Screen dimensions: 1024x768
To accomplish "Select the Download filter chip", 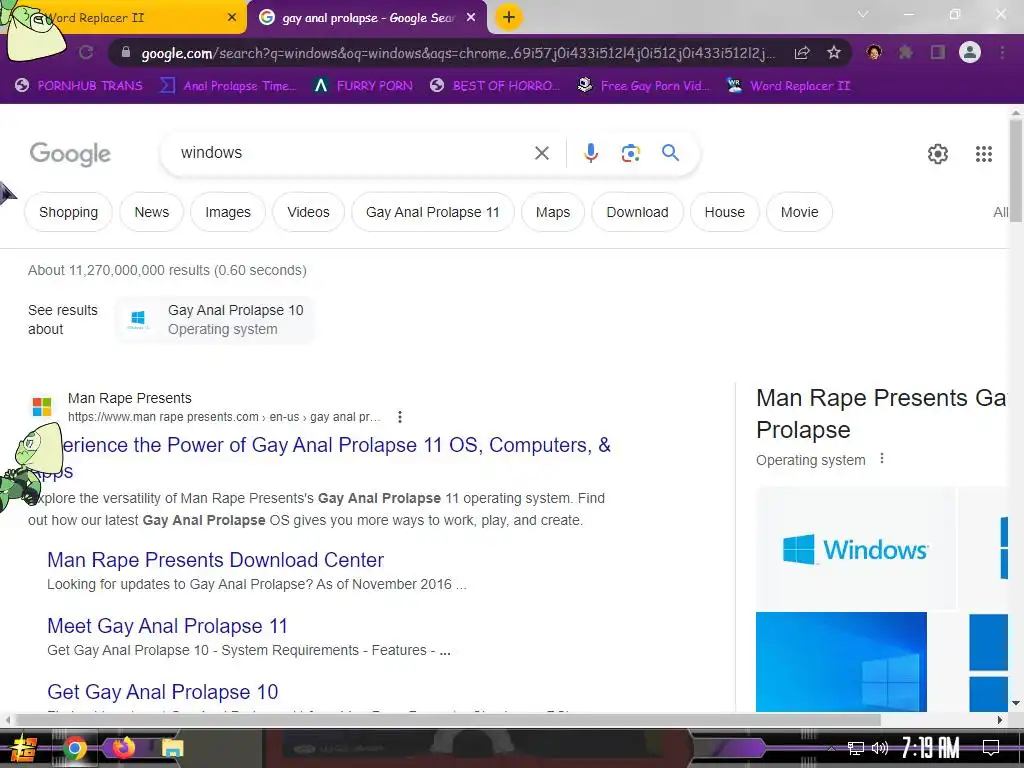I will [637, 212].
